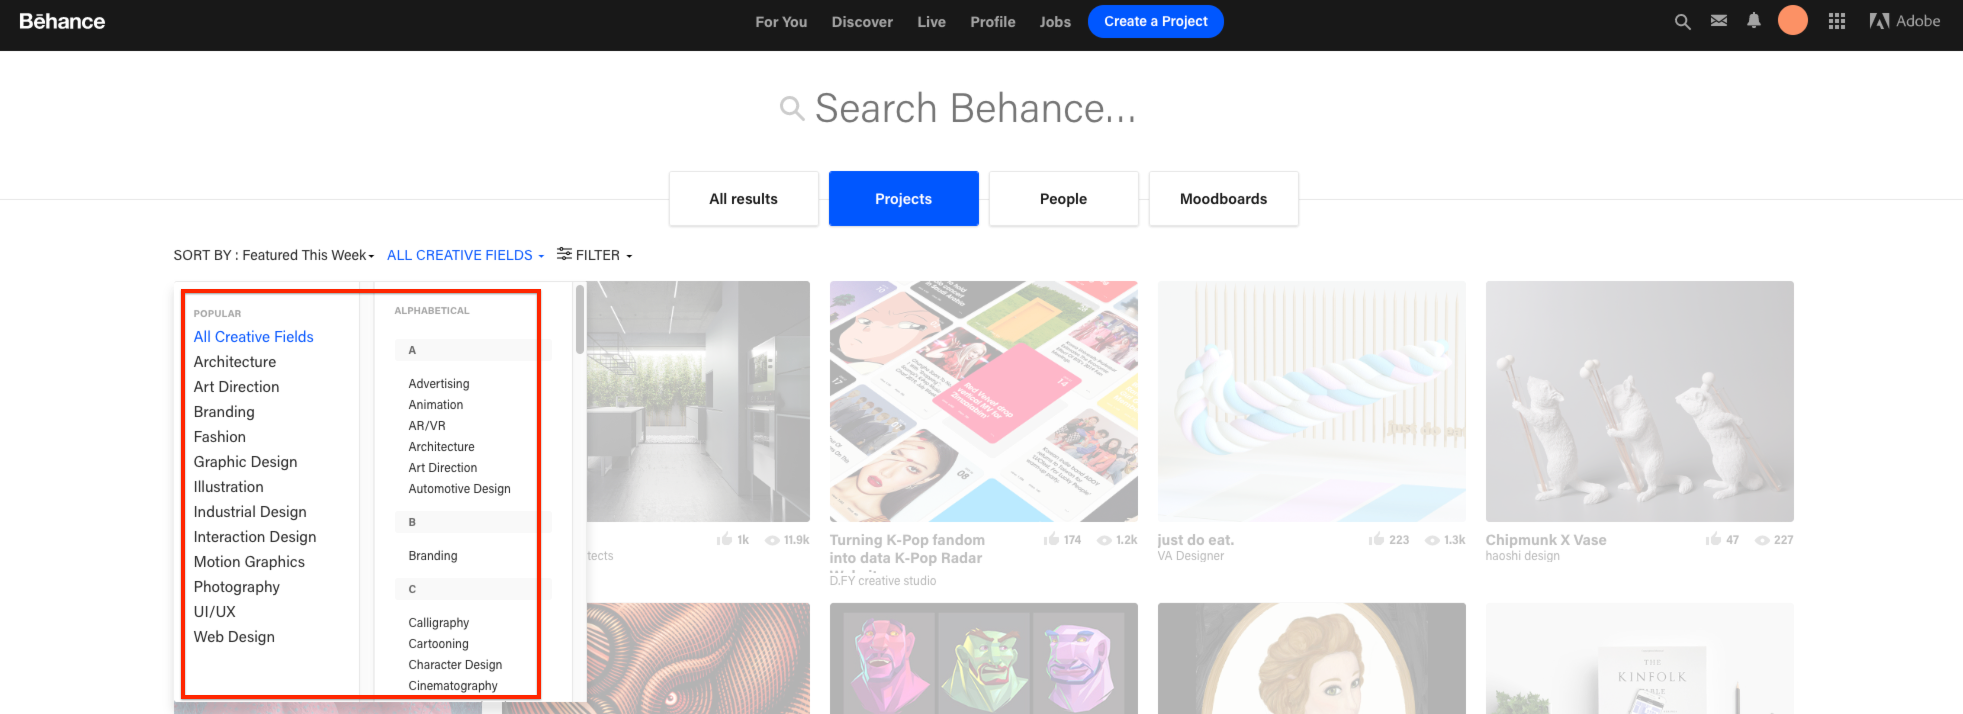
Task: Choose the Interaction Design field
Action: tap(255, 537)
